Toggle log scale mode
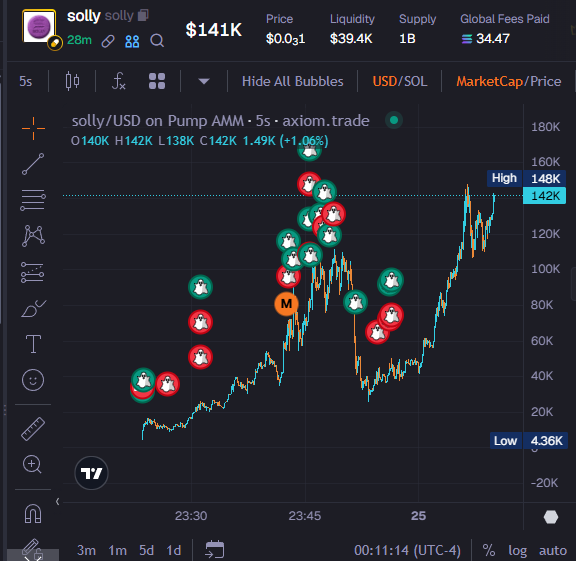Image resolution: width=576 pixels, height=561 pixels. click(518, 550)
